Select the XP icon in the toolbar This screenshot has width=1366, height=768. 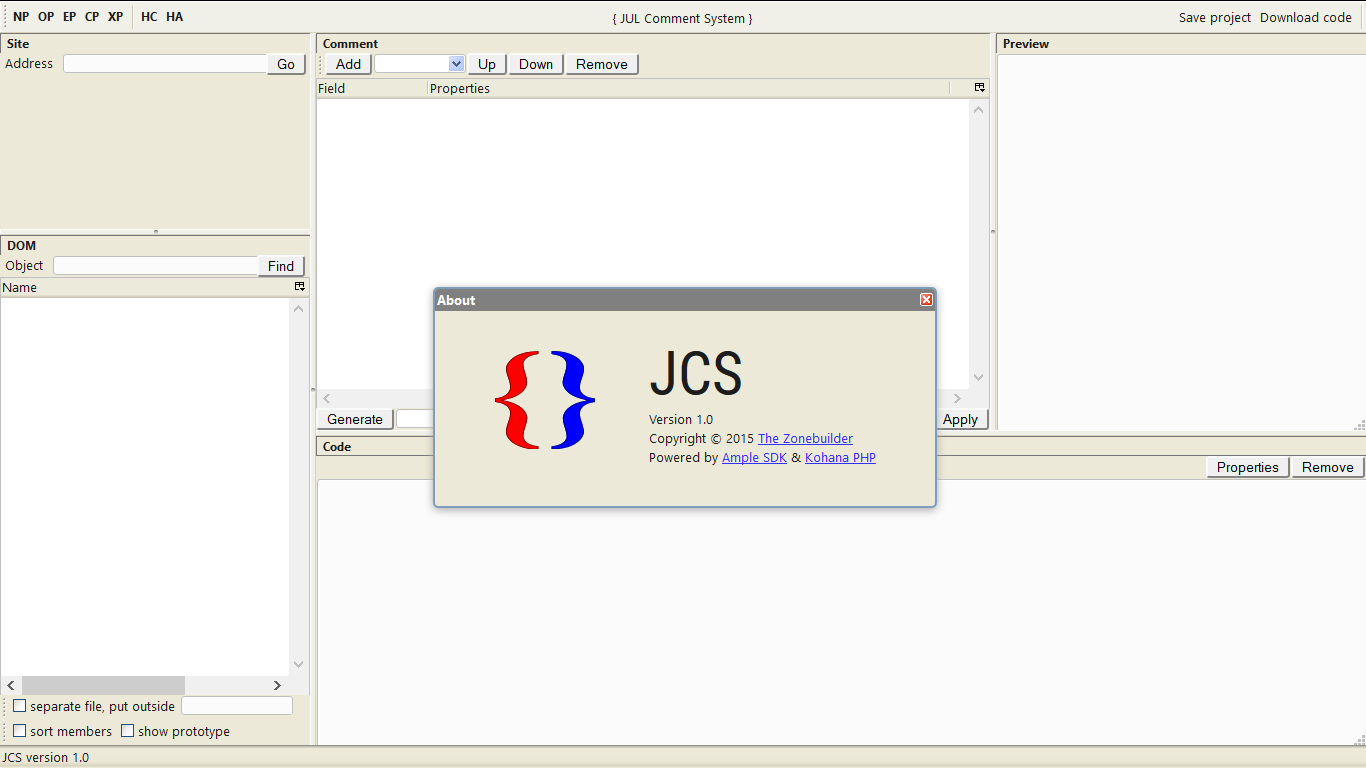pyautogui.click(x=115, y=16)
